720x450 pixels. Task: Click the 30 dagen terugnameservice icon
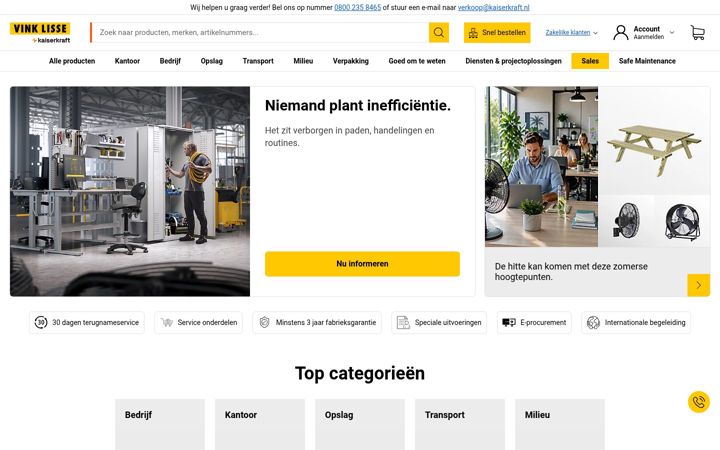pyautogui.click(x=41, y=322)
